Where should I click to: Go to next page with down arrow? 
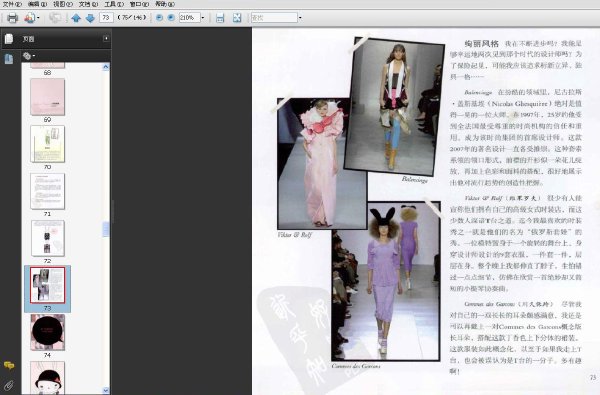pos(90,18)
